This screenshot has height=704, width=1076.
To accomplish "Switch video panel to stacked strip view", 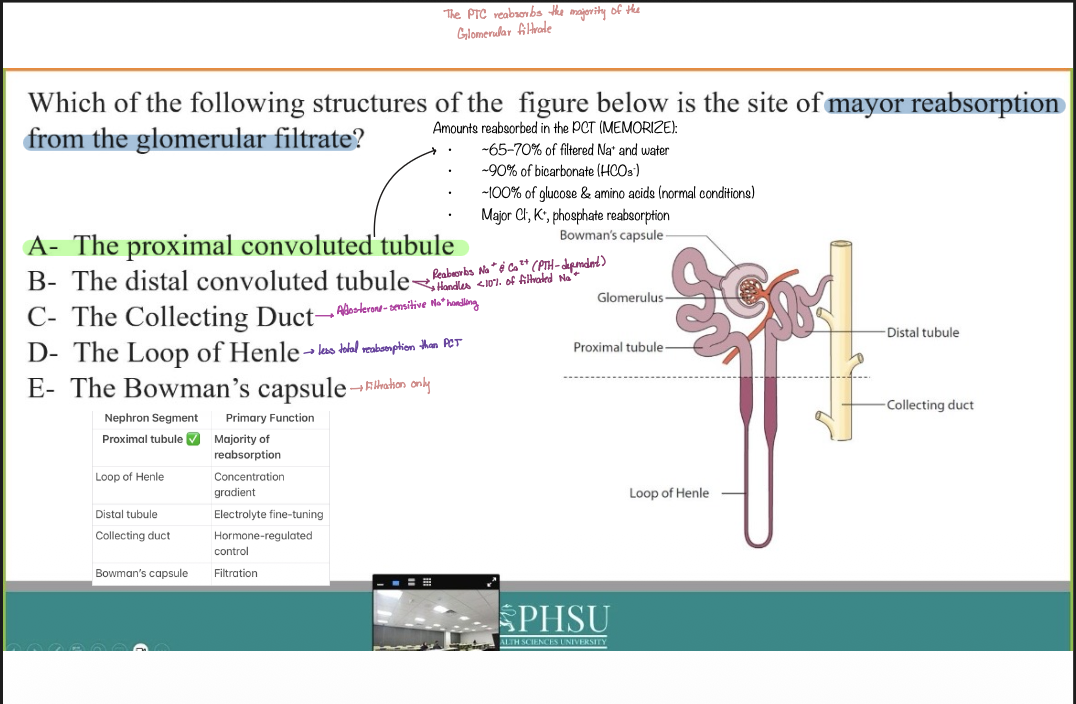I will [x=412, y=583].
